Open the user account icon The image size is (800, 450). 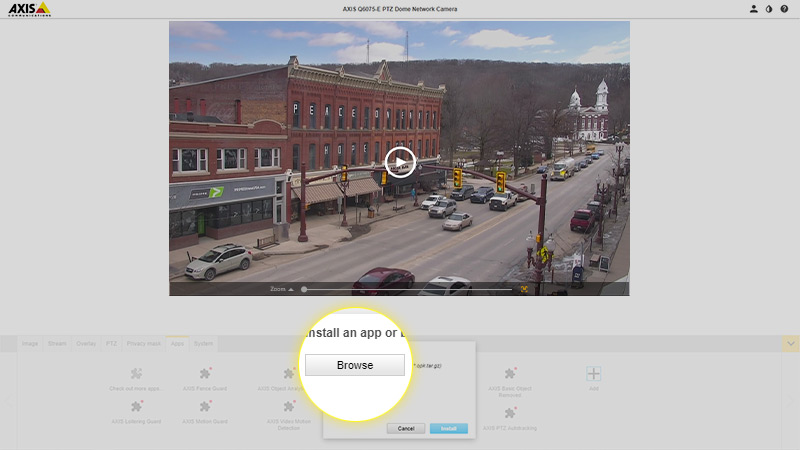click(x=753, y=9)
